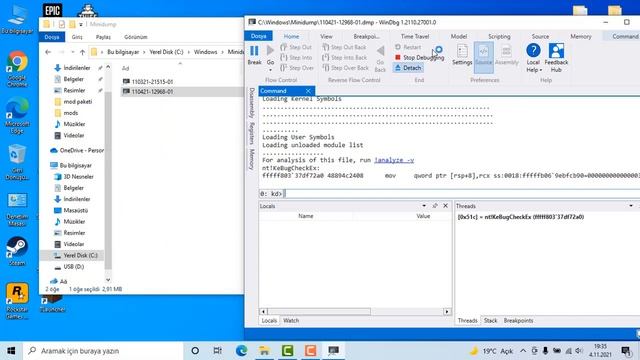Click Windows in the address breadcrumb
The width and height of the screenshot is (640, 360).
tap(205, 52)
